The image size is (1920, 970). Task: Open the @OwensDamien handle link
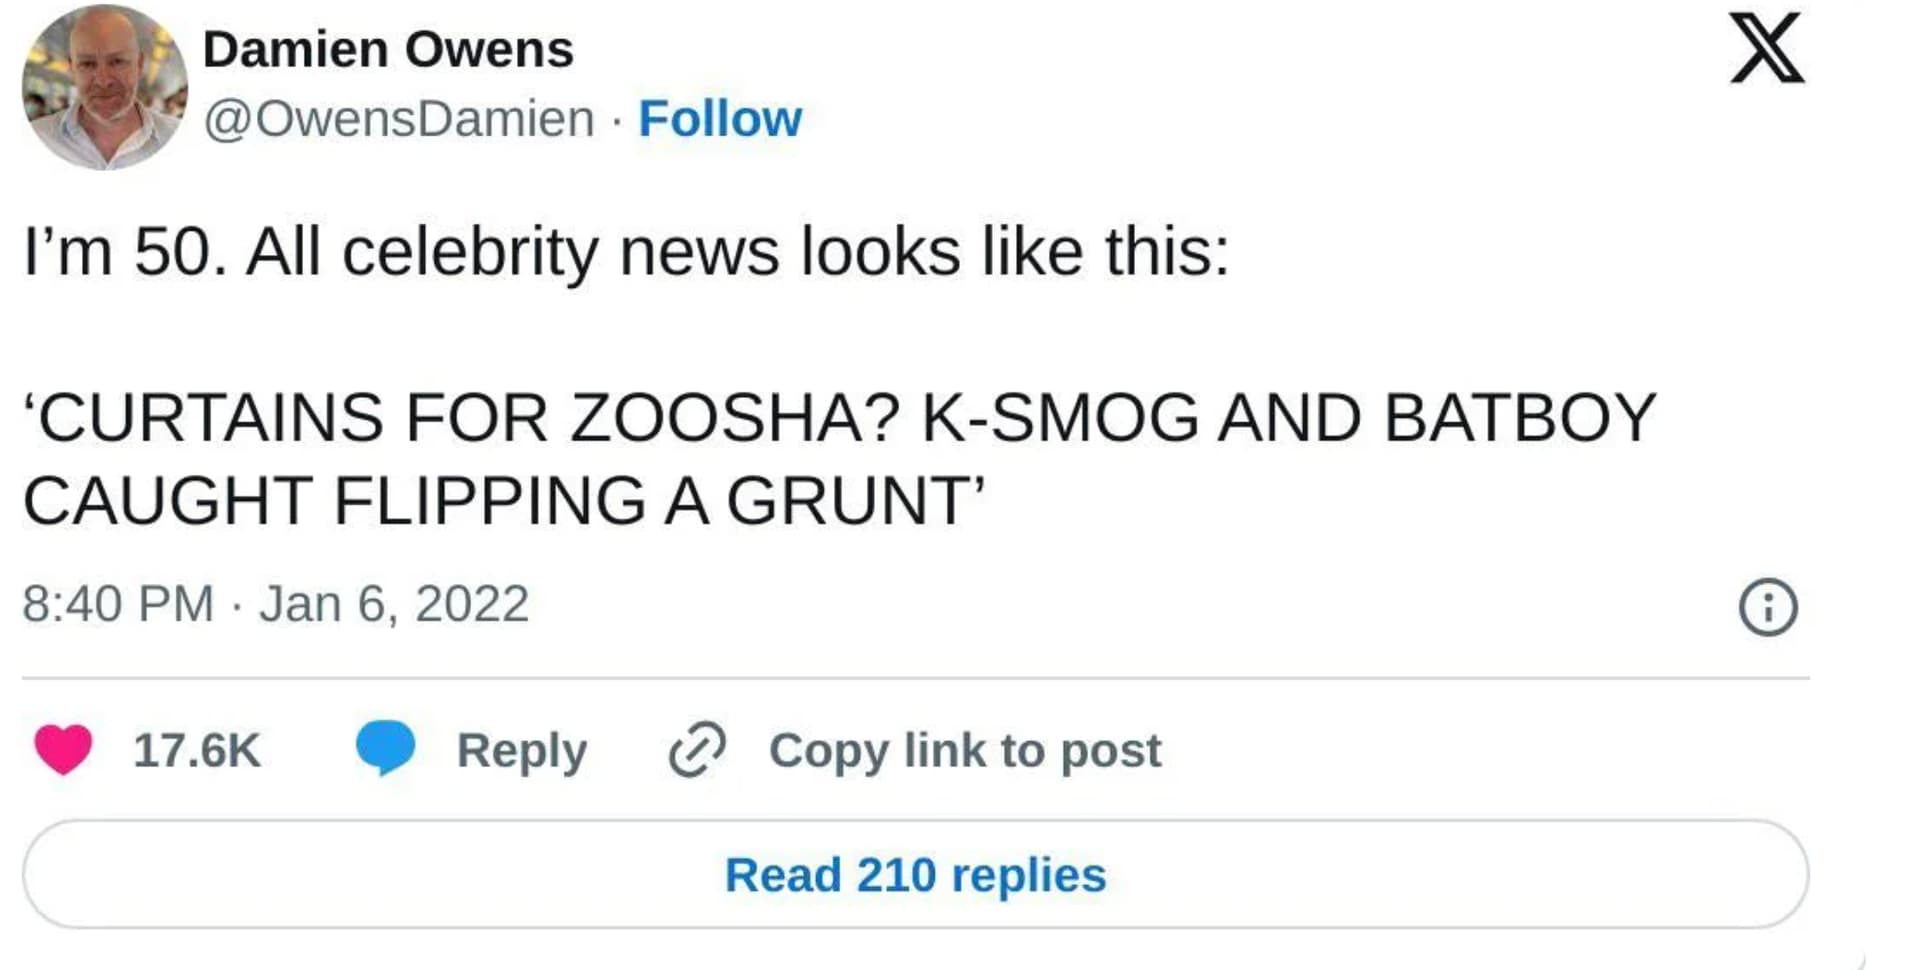pyautogui.click(x=399, y=119)
